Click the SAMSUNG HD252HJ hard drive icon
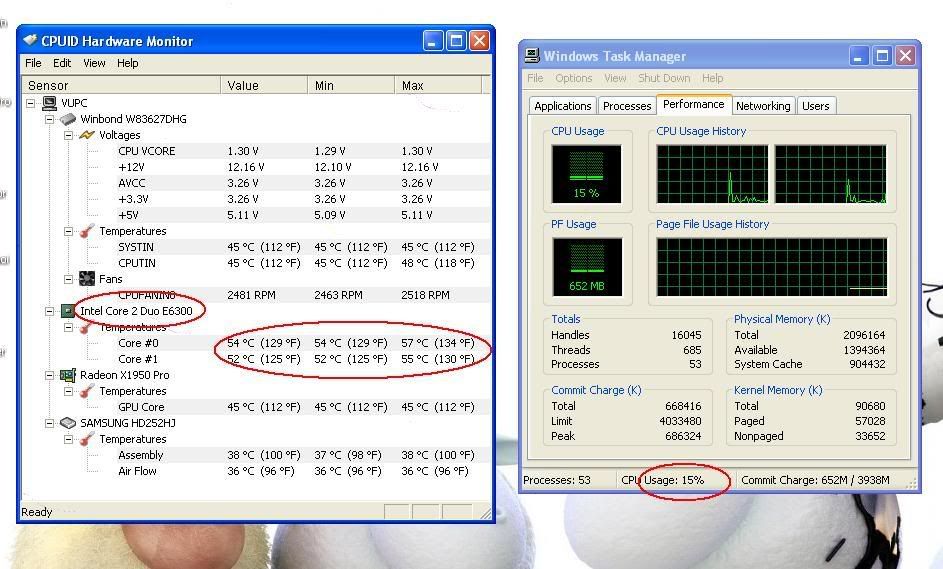 click(x=68, y=423)
